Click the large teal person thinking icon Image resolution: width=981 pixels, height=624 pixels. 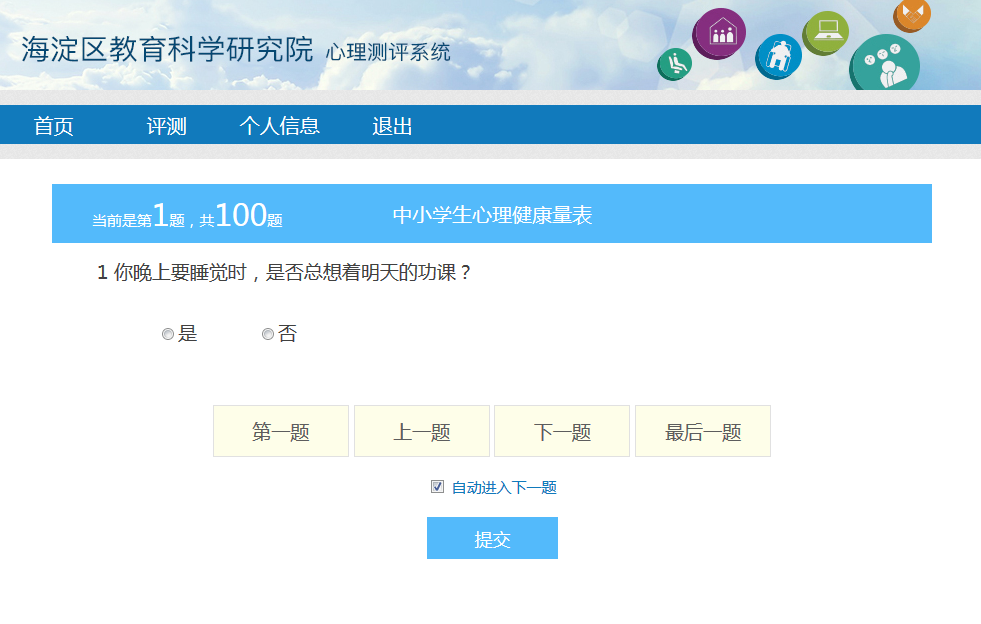(885, 63)
